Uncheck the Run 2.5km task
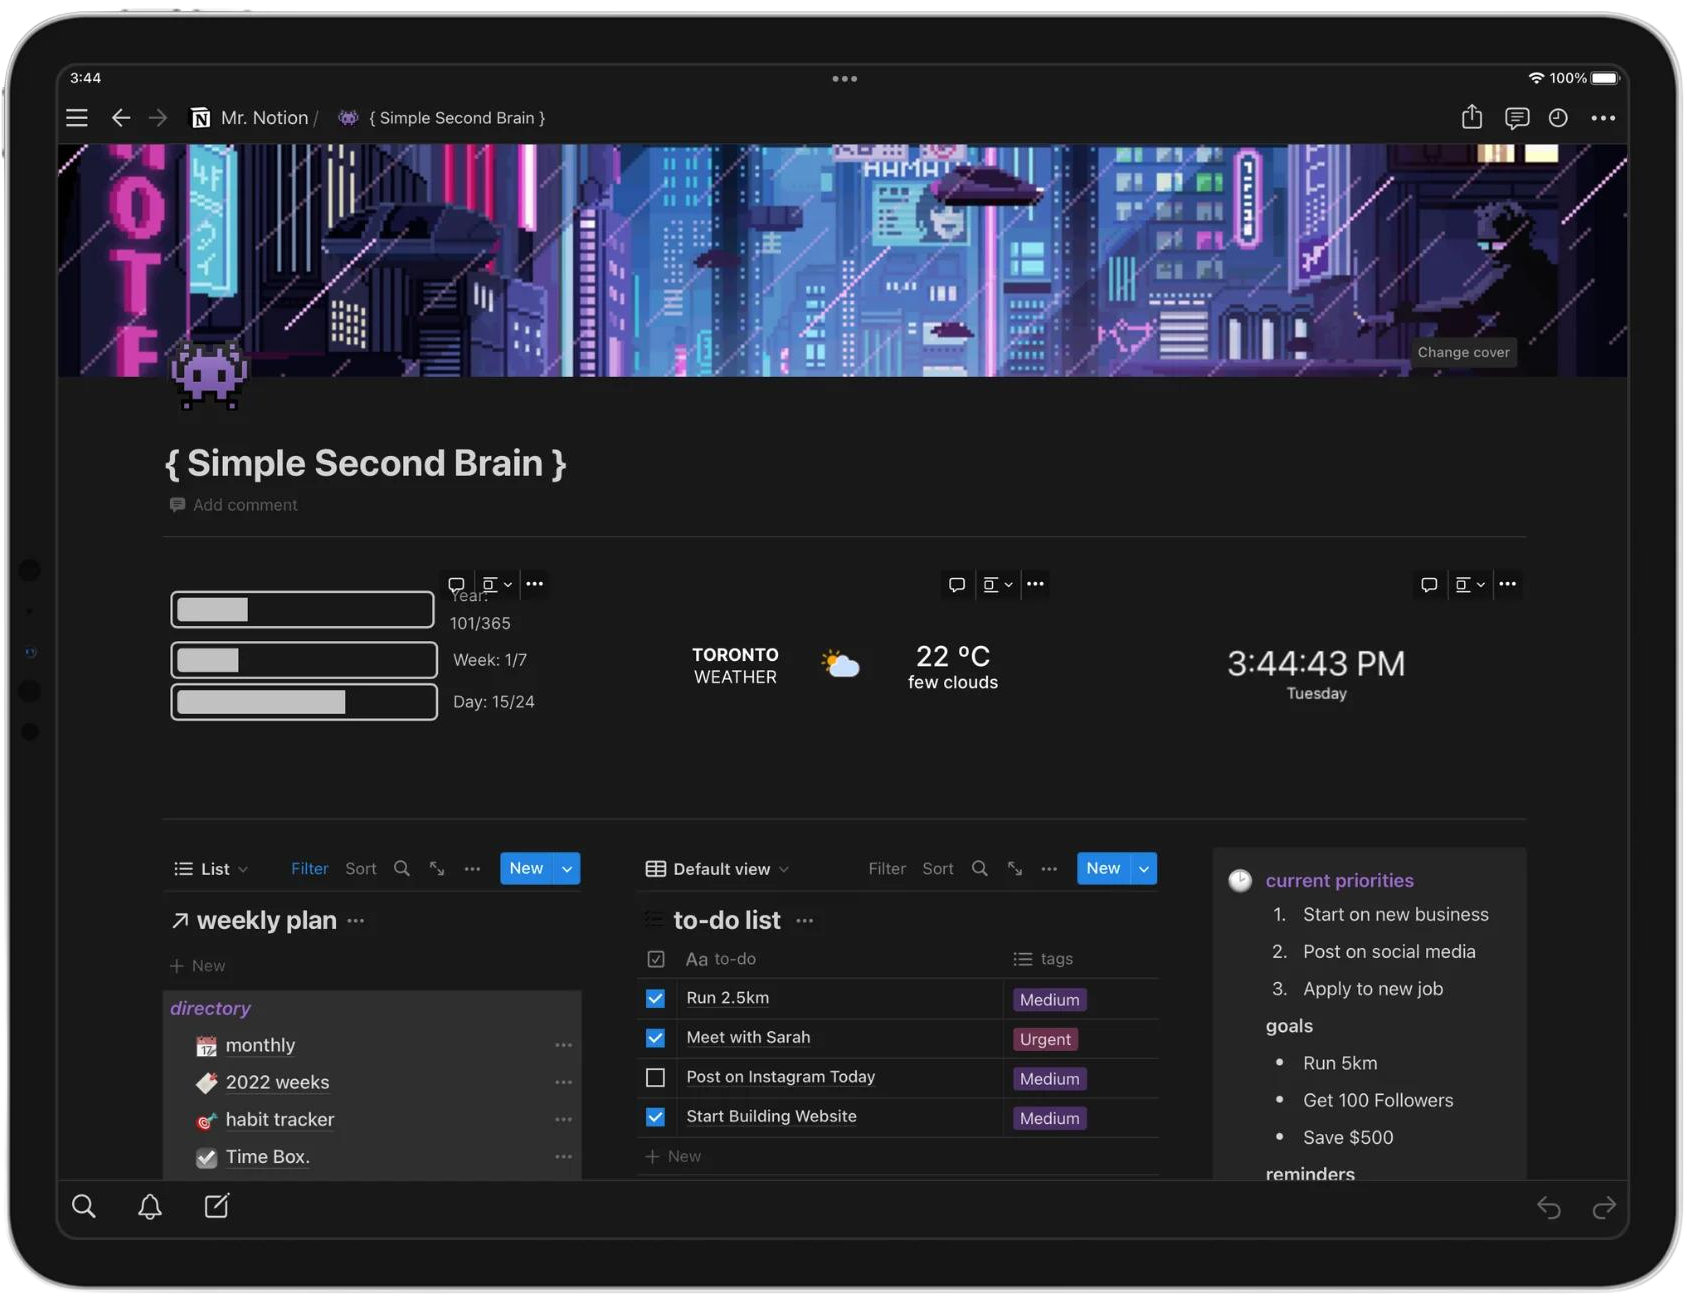Viewport: 1687px width, 1297px height. [655, 998]
